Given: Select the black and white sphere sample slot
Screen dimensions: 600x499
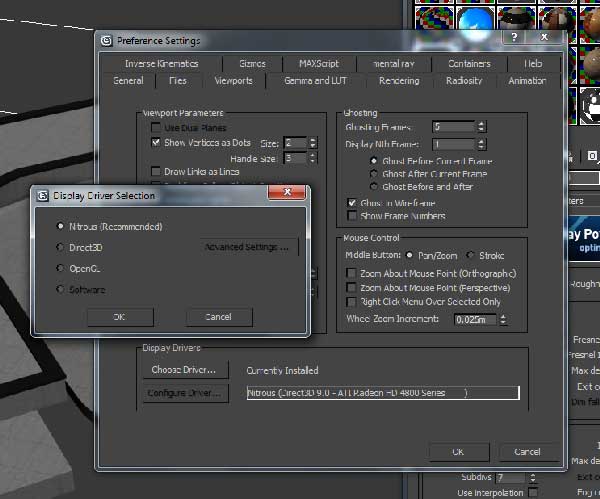Looking at the screenshot, I should click(590, 106).
